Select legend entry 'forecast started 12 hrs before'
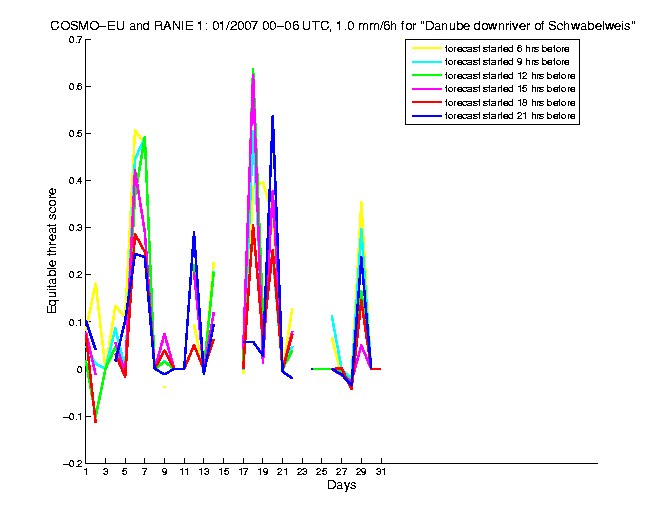Screen dimensions: 660x520 [510, 76]
